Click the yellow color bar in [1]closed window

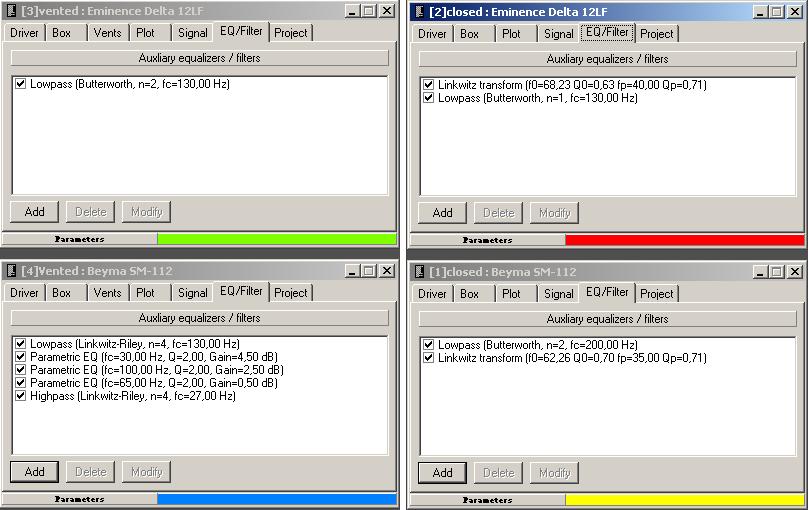(685, 500)
